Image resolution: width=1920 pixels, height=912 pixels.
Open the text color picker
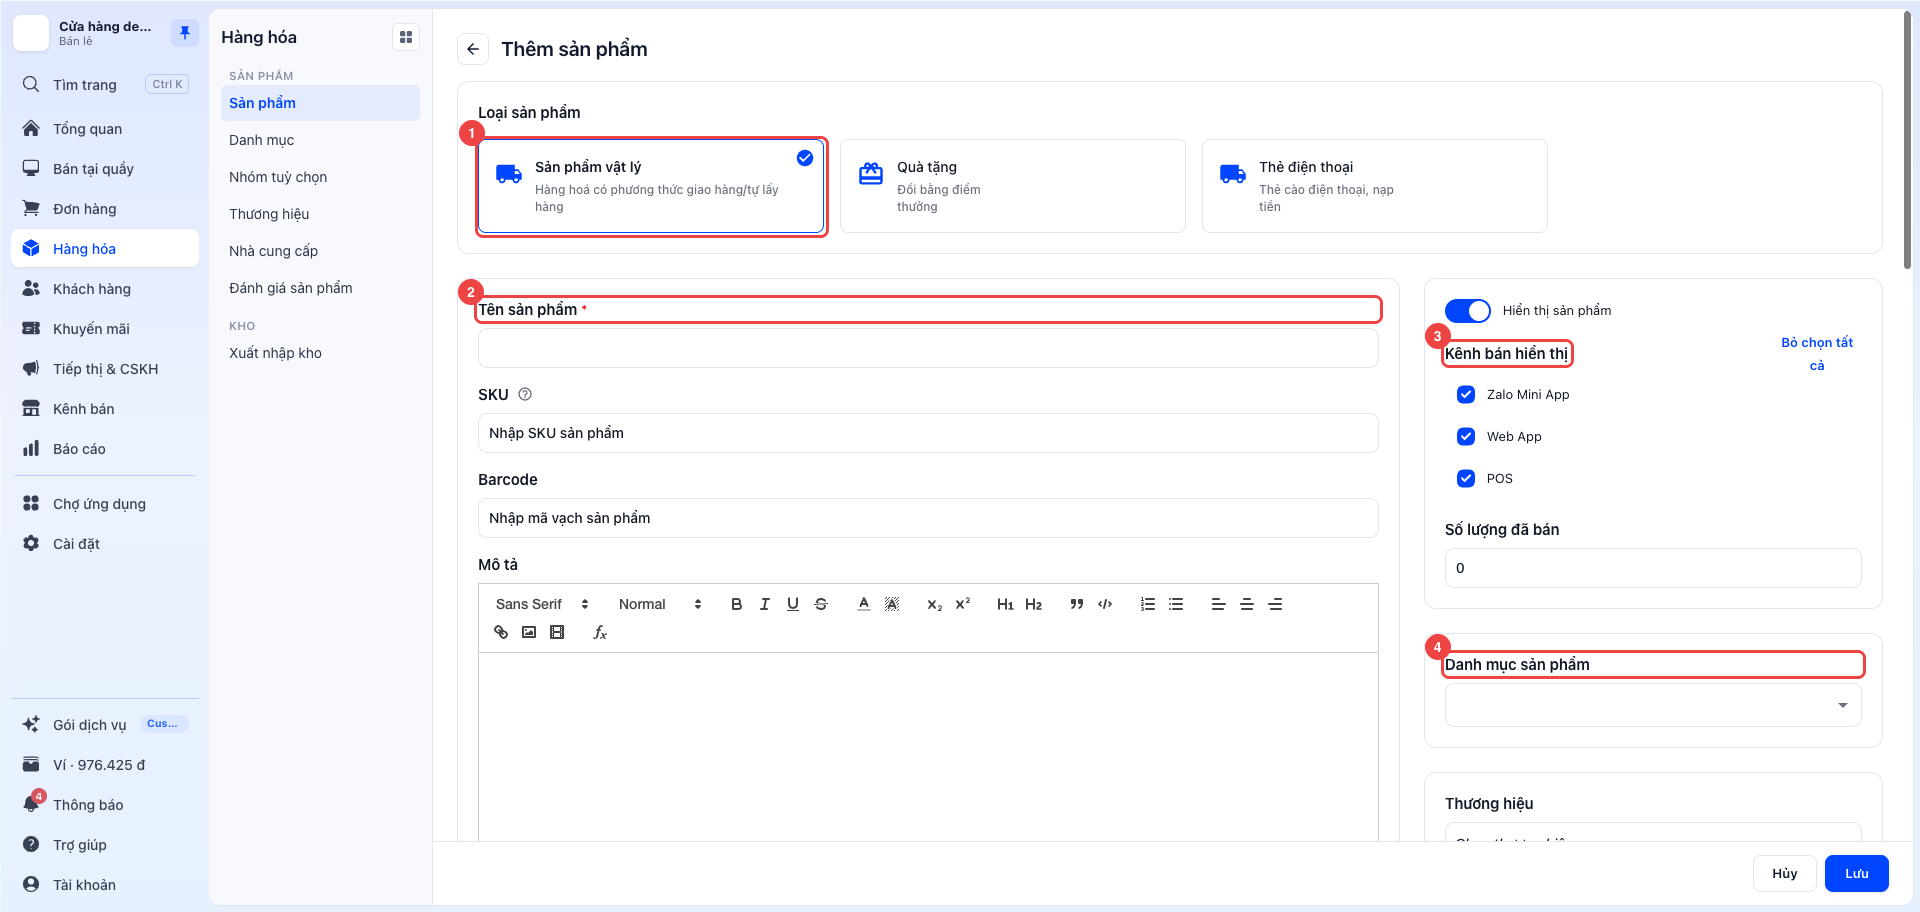coord(864,604)
